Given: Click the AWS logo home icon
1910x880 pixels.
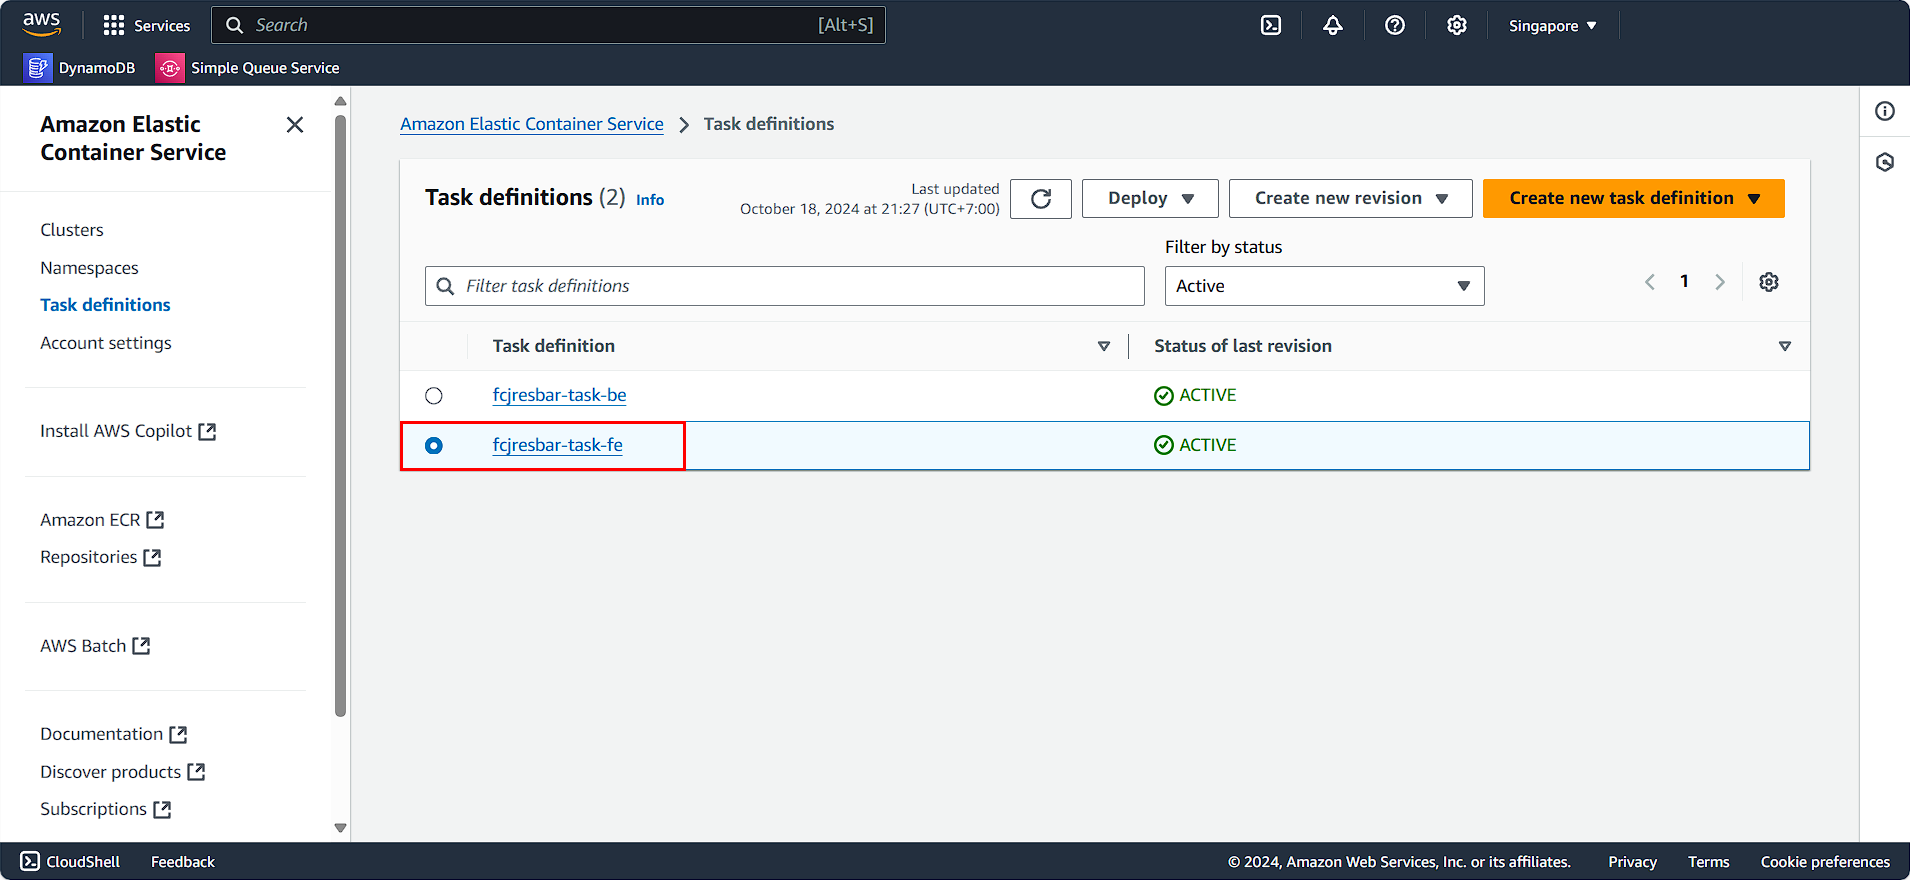Looking at the screenshot, I should tap(42, 24).
